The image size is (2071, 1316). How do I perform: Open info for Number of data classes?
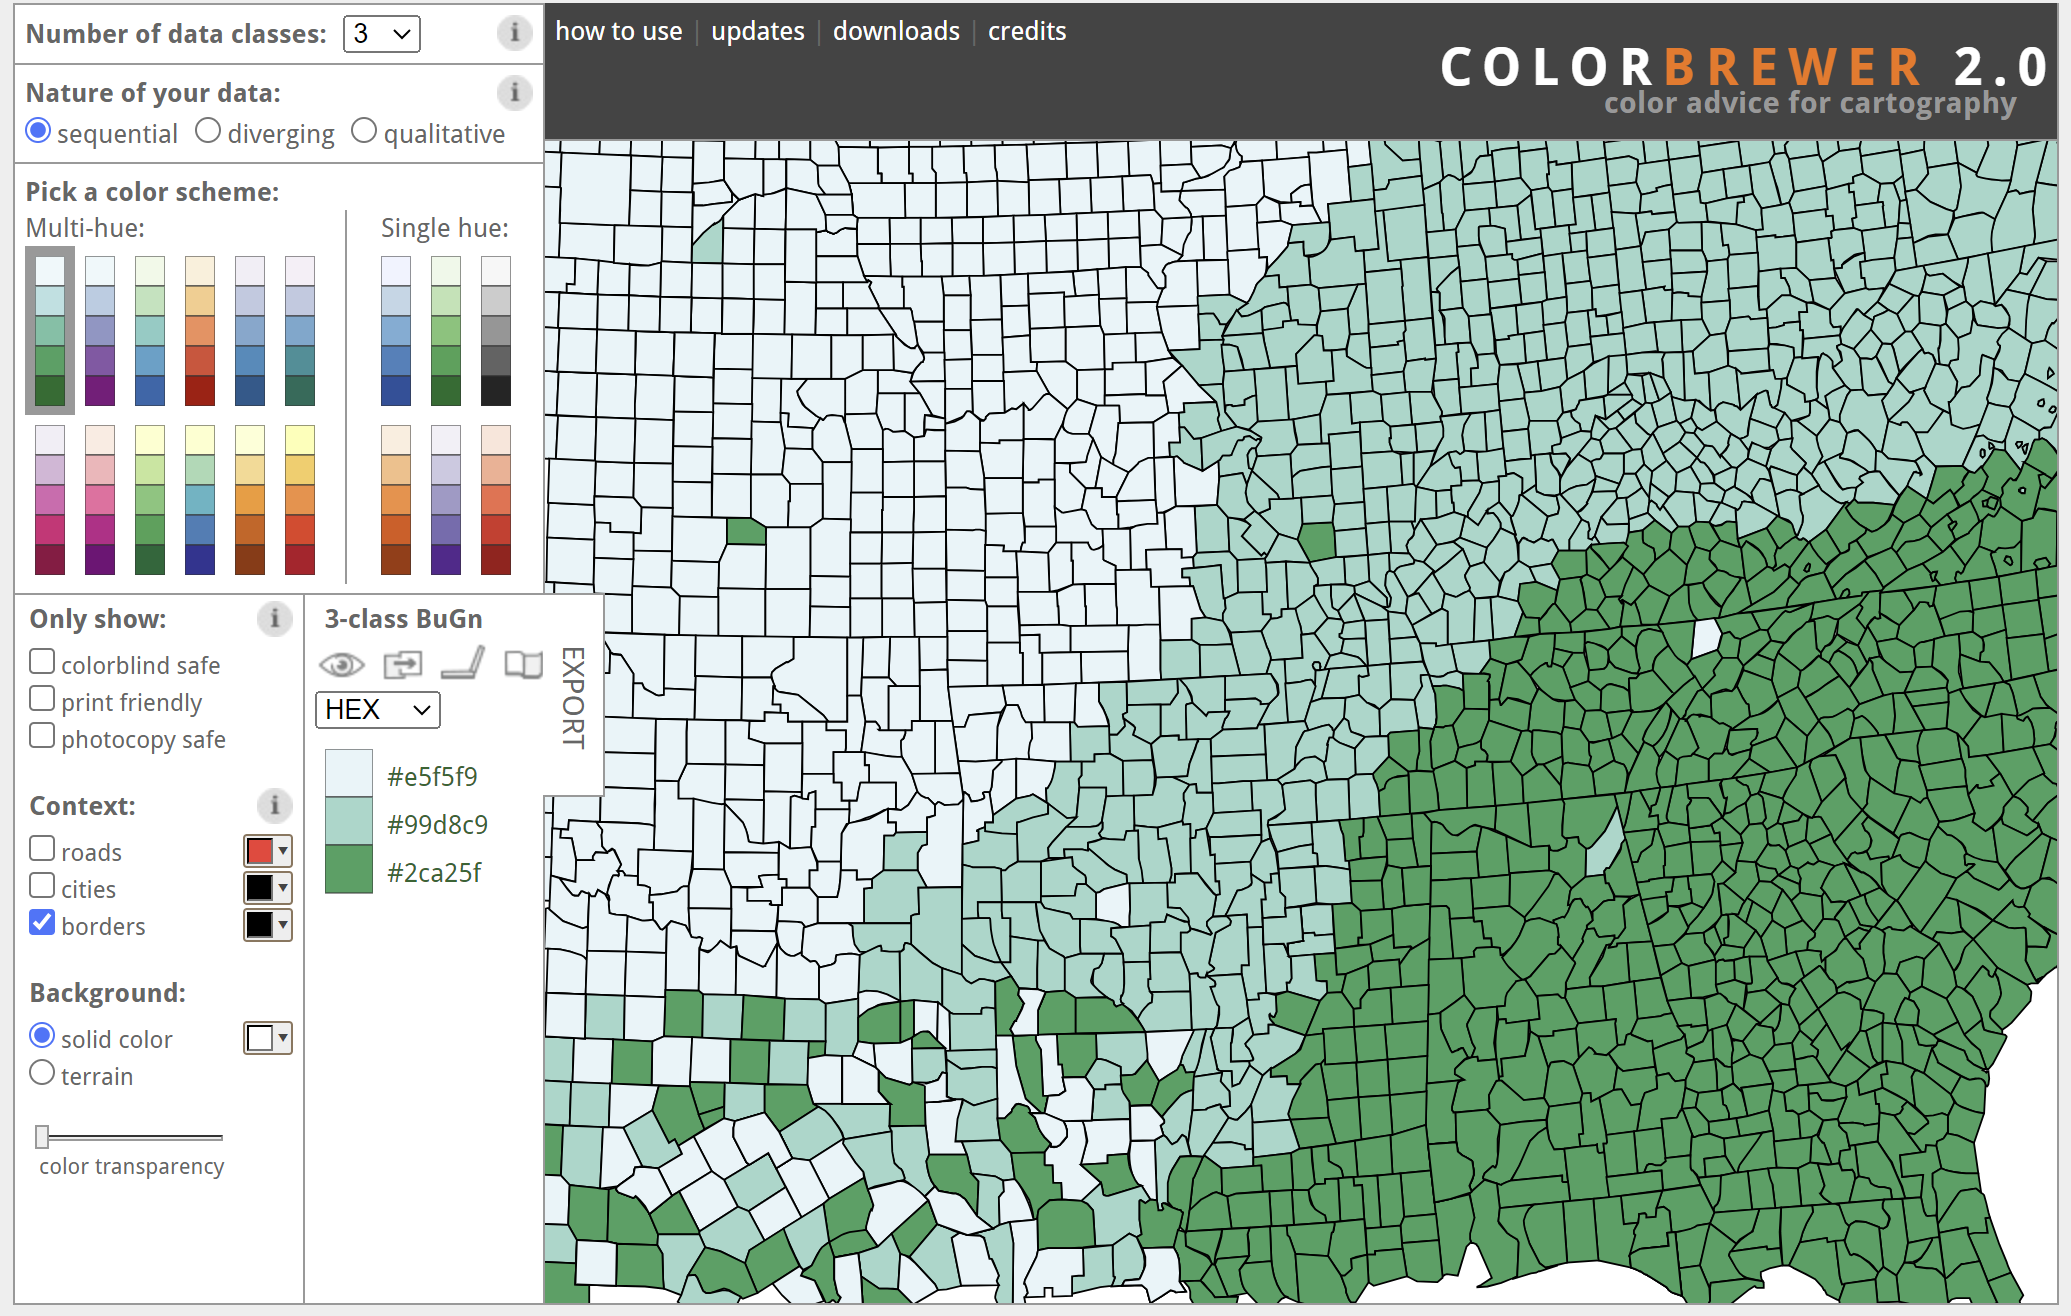tap(515, 33)
